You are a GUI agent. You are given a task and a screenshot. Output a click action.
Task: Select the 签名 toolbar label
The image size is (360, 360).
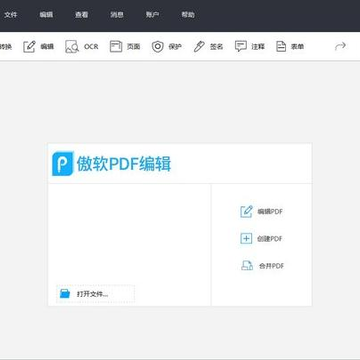(216, 47)
